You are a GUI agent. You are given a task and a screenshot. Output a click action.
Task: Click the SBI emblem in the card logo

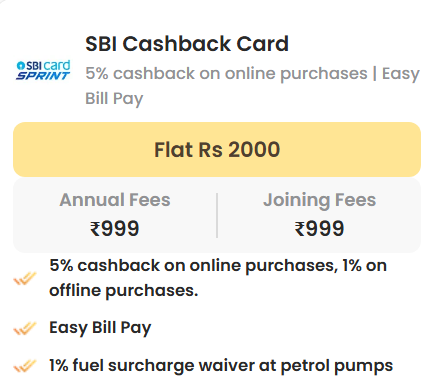(x=21, y=65)
